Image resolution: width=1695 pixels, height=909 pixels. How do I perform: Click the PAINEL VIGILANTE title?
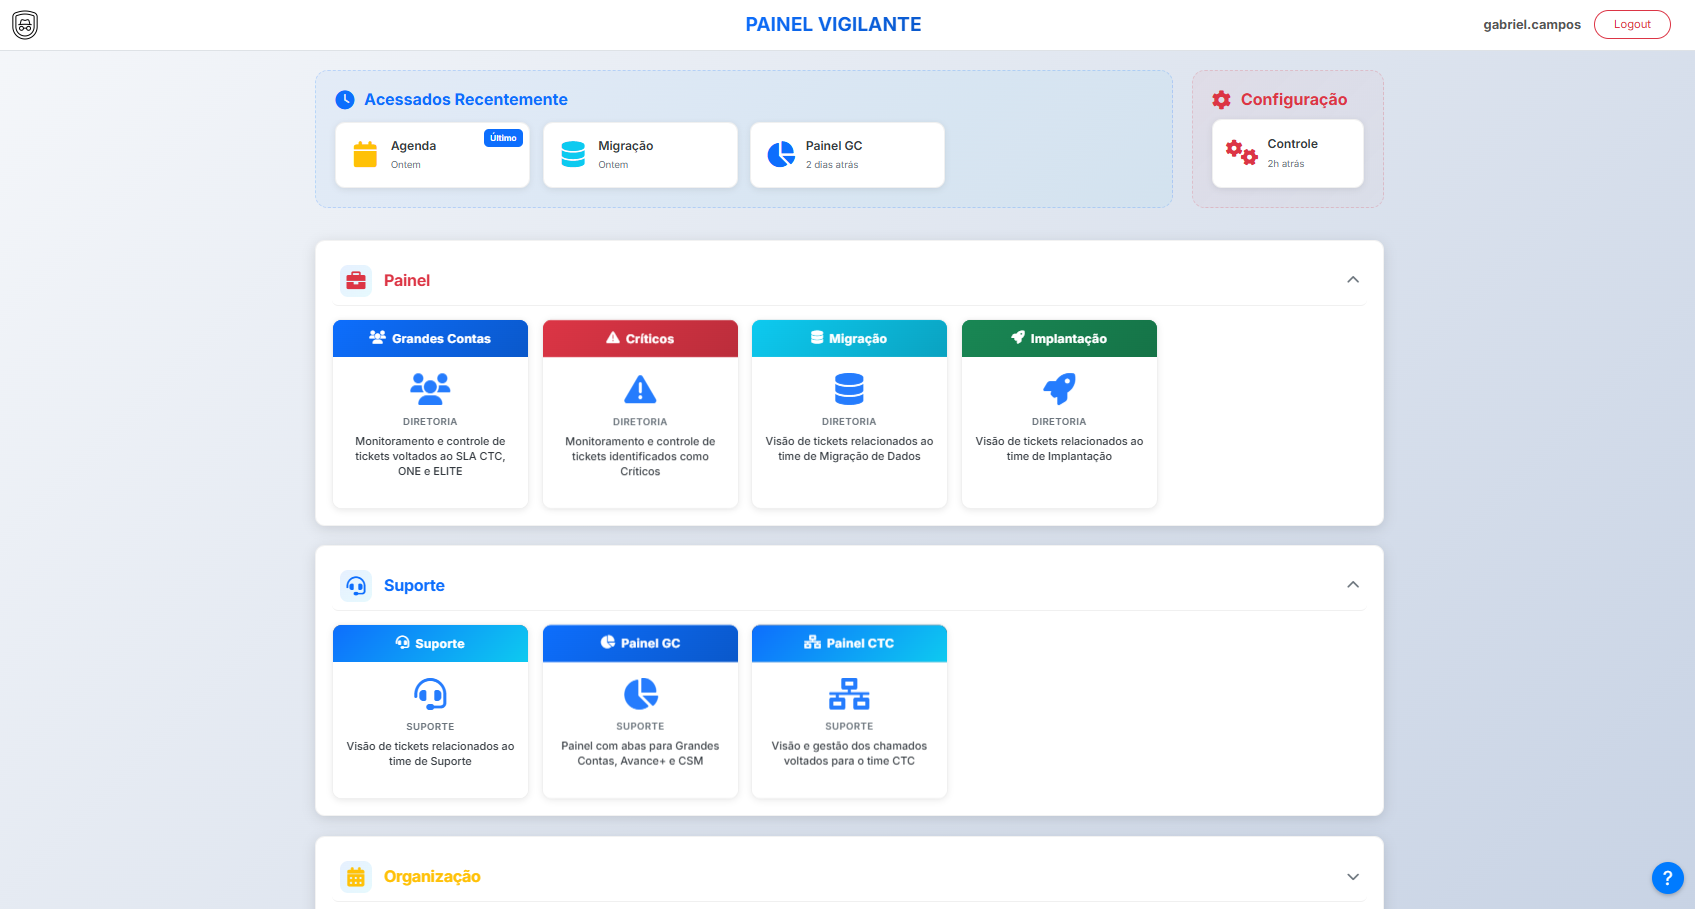[833, 25]
